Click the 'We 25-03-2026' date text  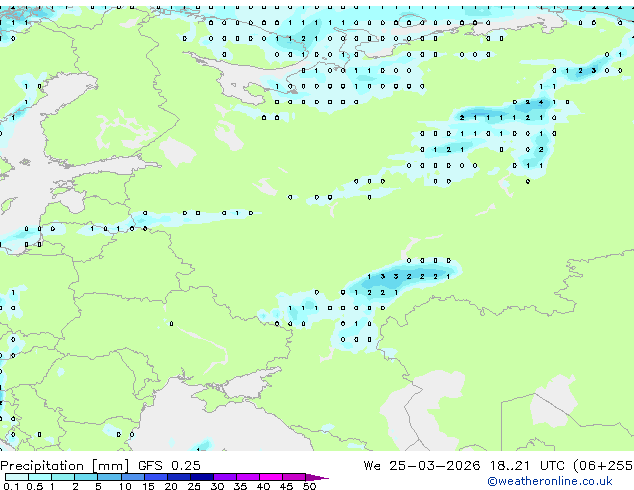pyautogui.click(x=422, y=465)
